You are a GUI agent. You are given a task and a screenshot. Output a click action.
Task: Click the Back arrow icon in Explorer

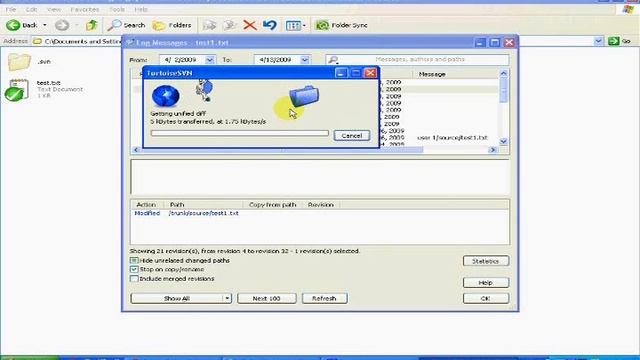[x=13, y=25]
